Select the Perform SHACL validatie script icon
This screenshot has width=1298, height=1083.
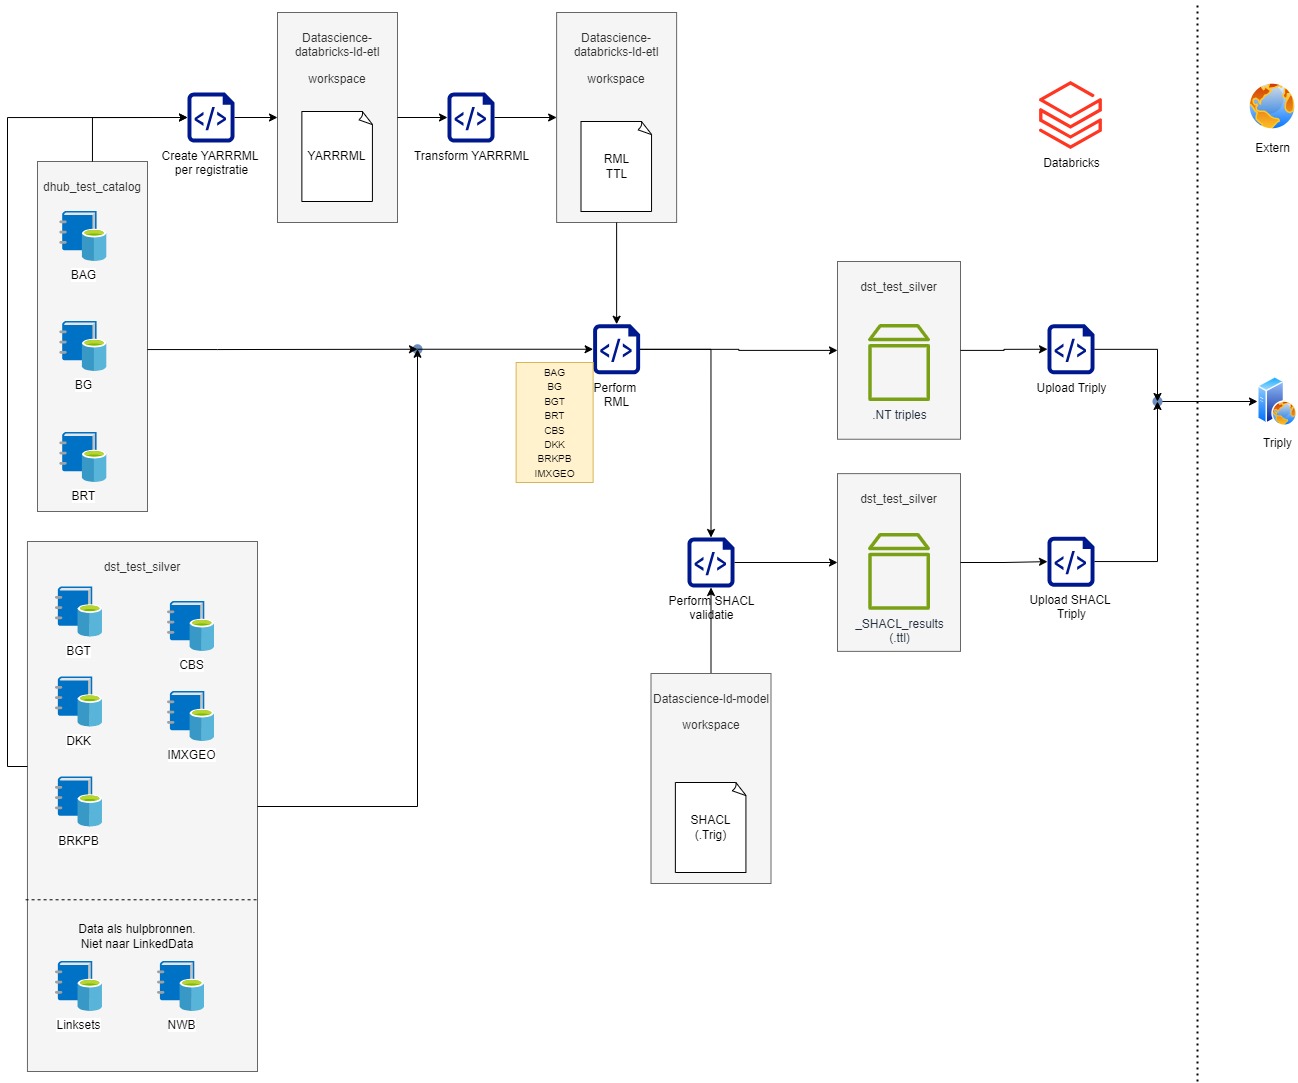pos(711,562)
